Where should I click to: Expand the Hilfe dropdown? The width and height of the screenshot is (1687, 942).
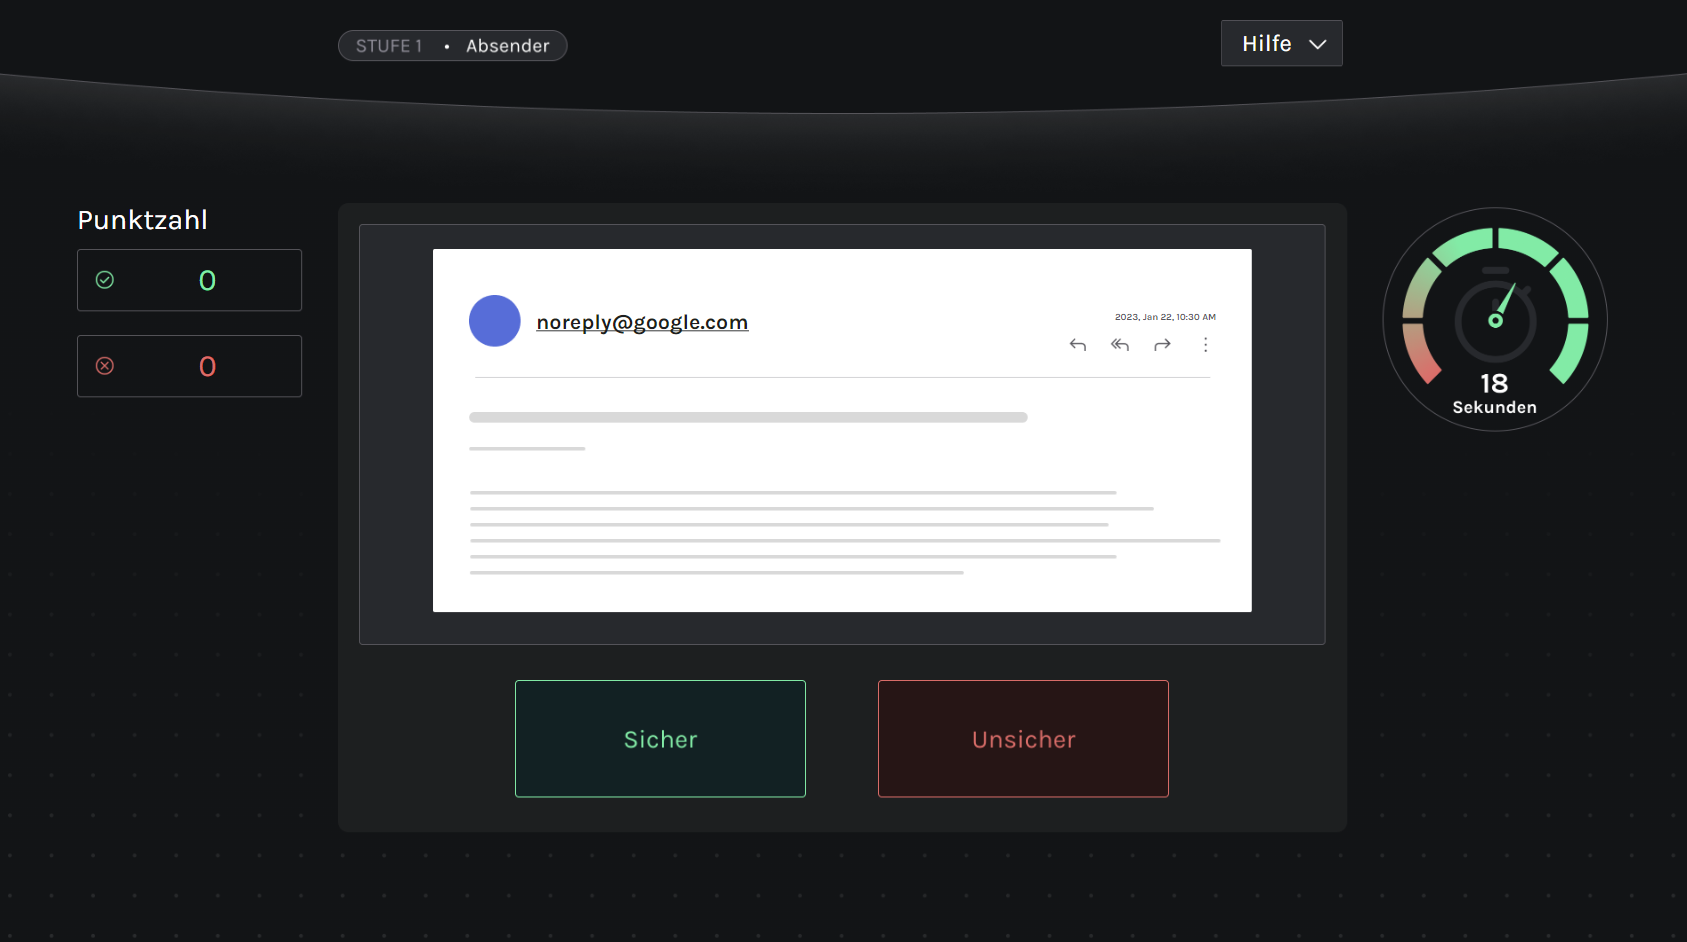1281,43
